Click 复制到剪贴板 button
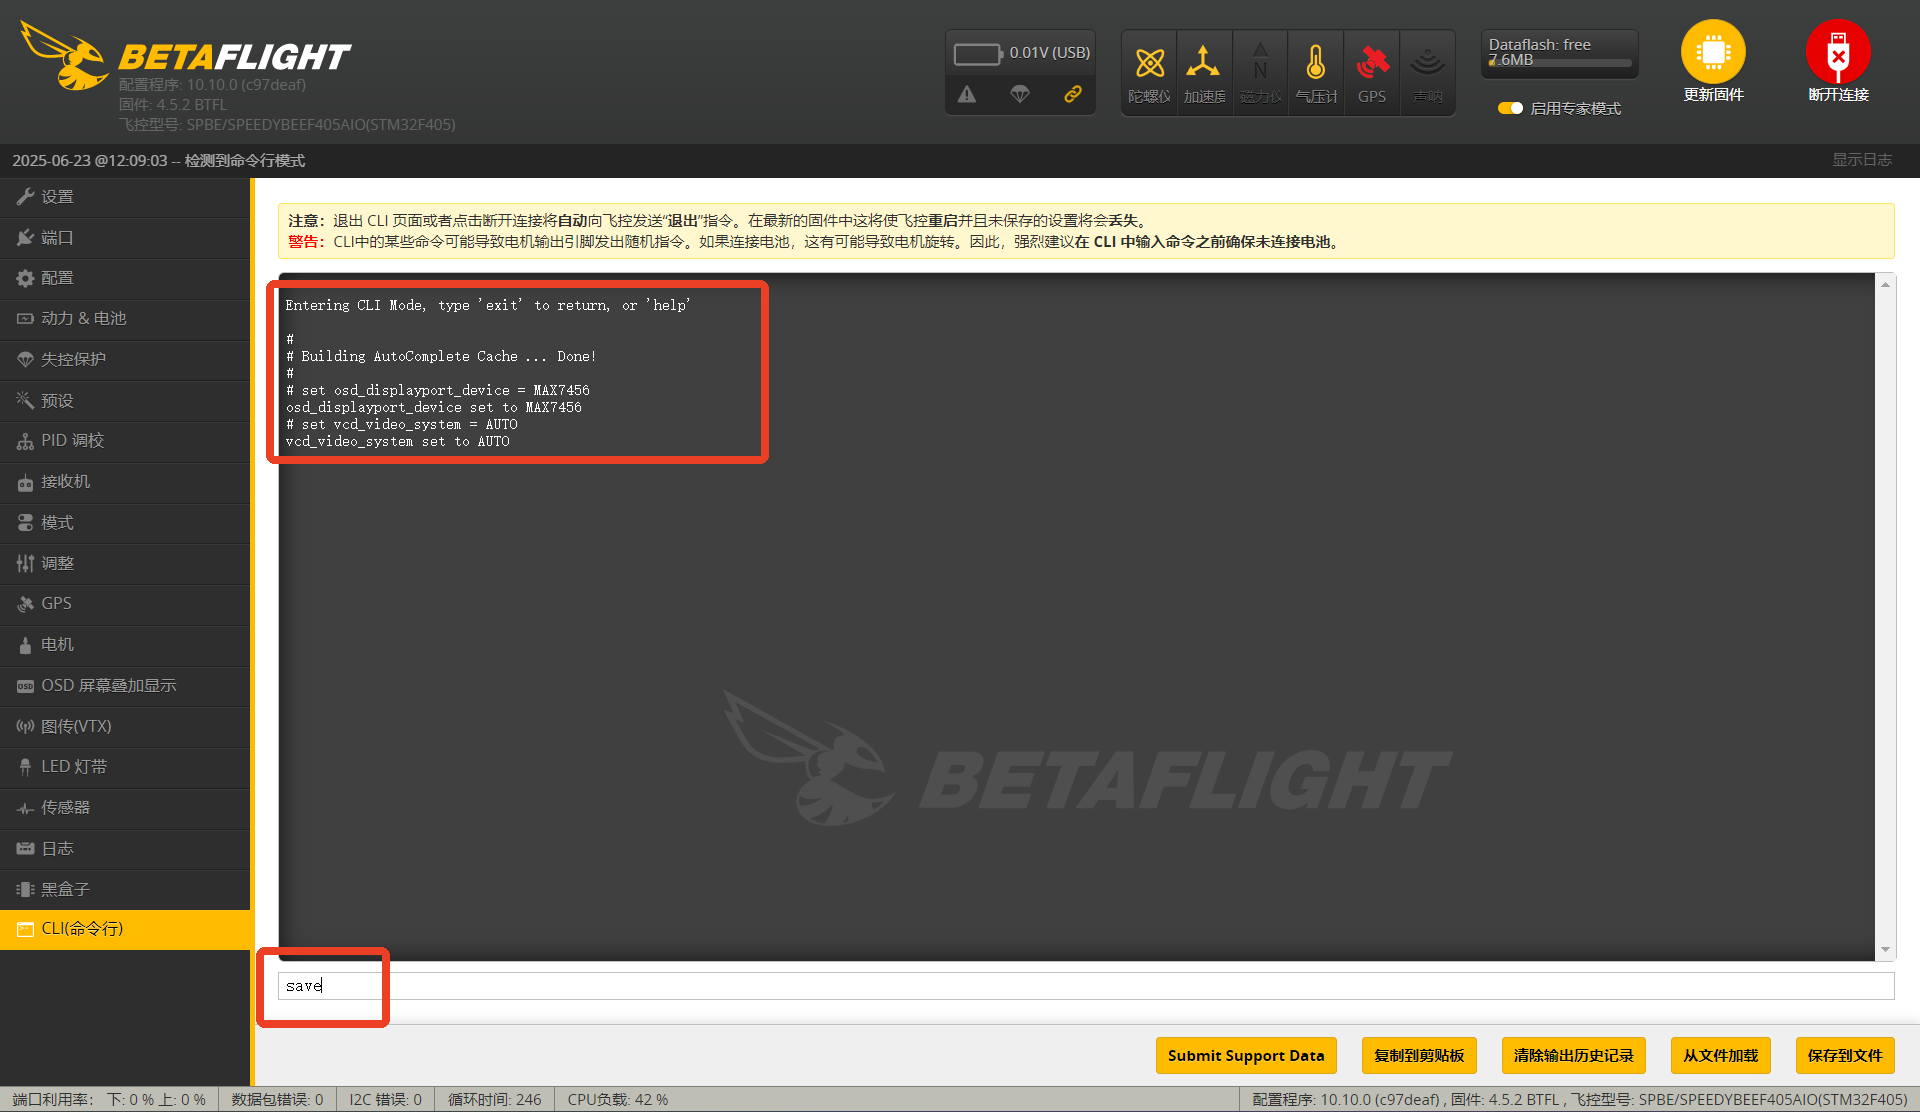Screen dimensions: 1920x1112 click(1419, 1056)
